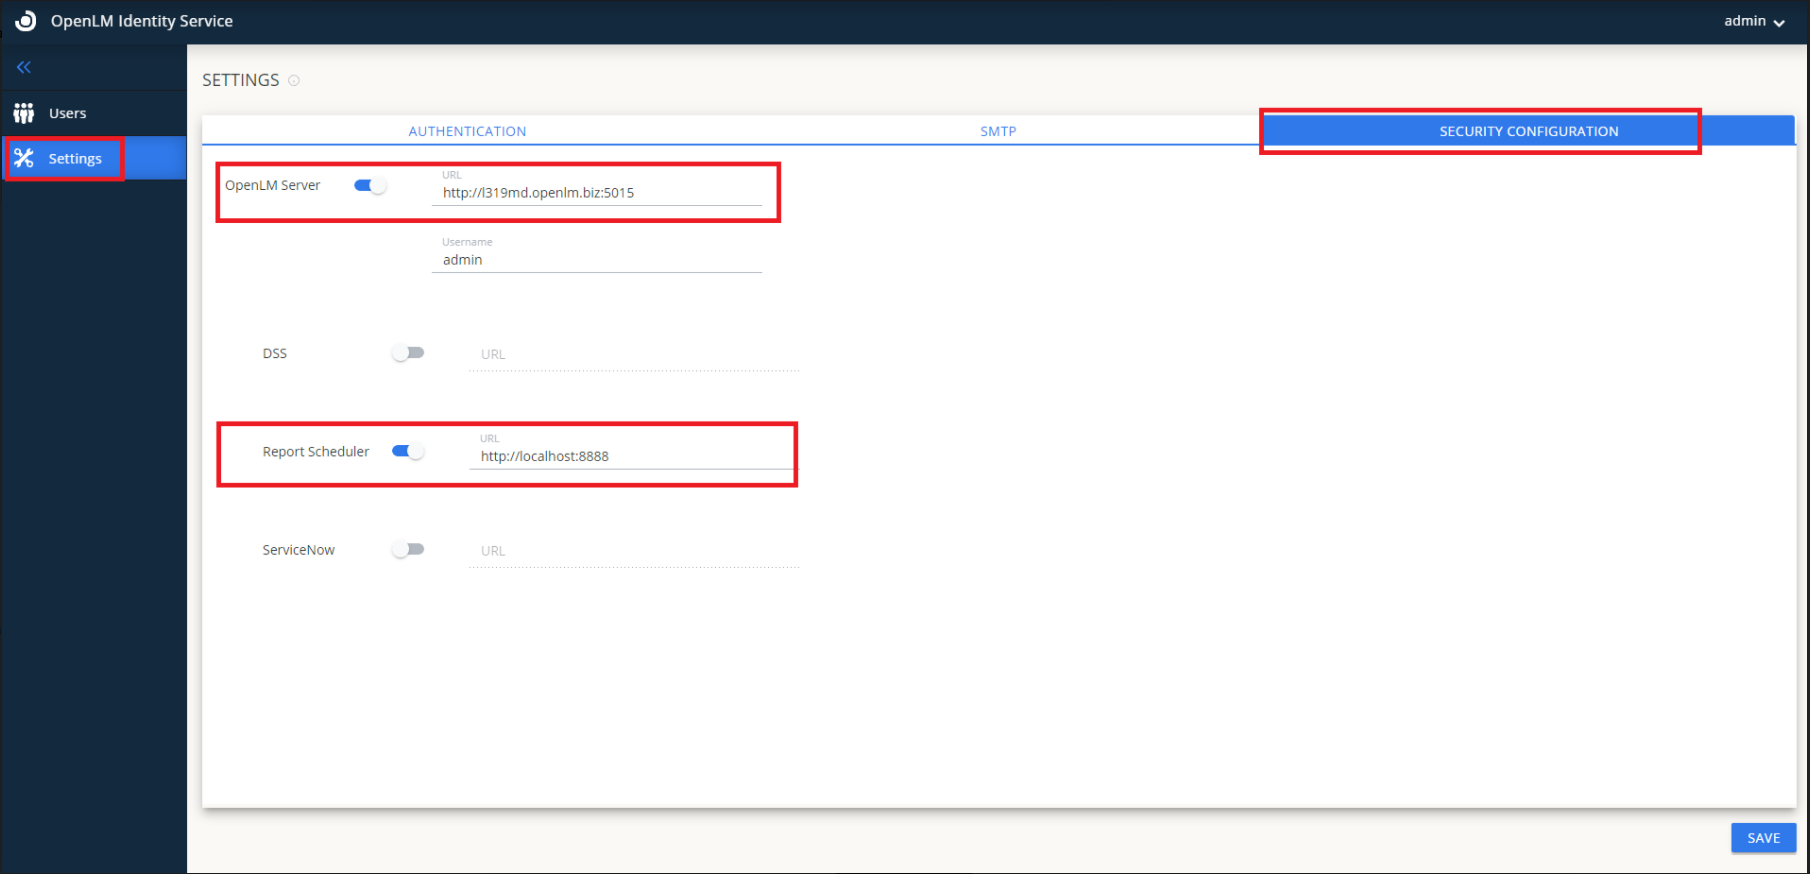
Task: Open the SMTP tab
Action: pyautogui.click(x=997, y=131)
